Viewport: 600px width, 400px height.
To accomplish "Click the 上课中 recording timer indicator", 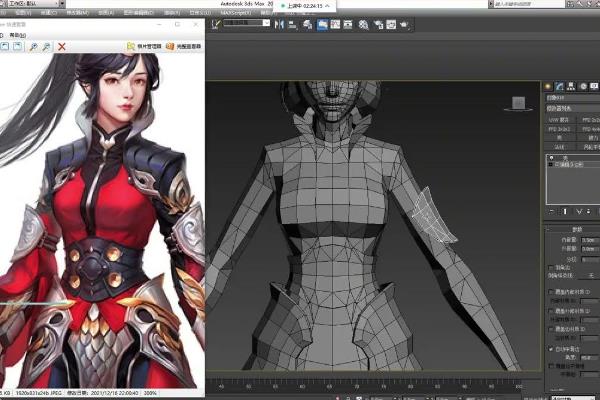I will [305, 6].
